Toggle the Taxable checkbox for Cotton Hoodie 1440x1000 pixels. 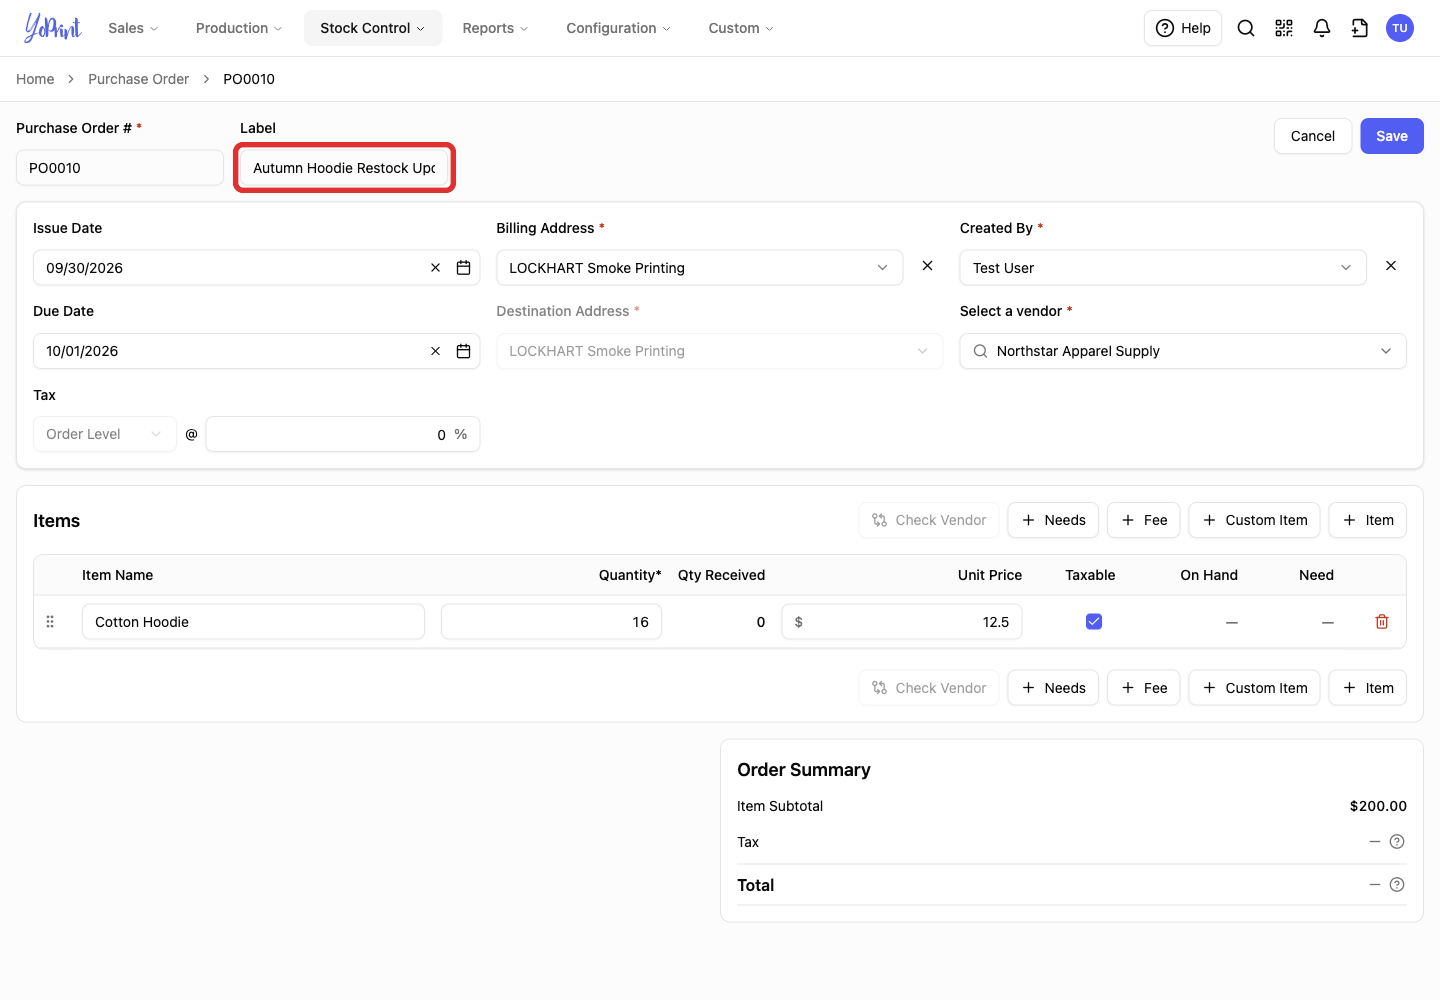click(x=1094, y=622)
